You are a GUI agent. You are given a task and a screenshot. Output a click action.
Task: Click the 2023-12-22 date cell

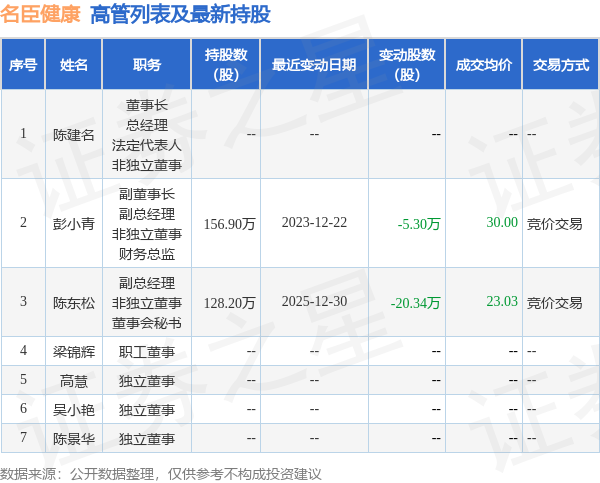pos(314,223)
